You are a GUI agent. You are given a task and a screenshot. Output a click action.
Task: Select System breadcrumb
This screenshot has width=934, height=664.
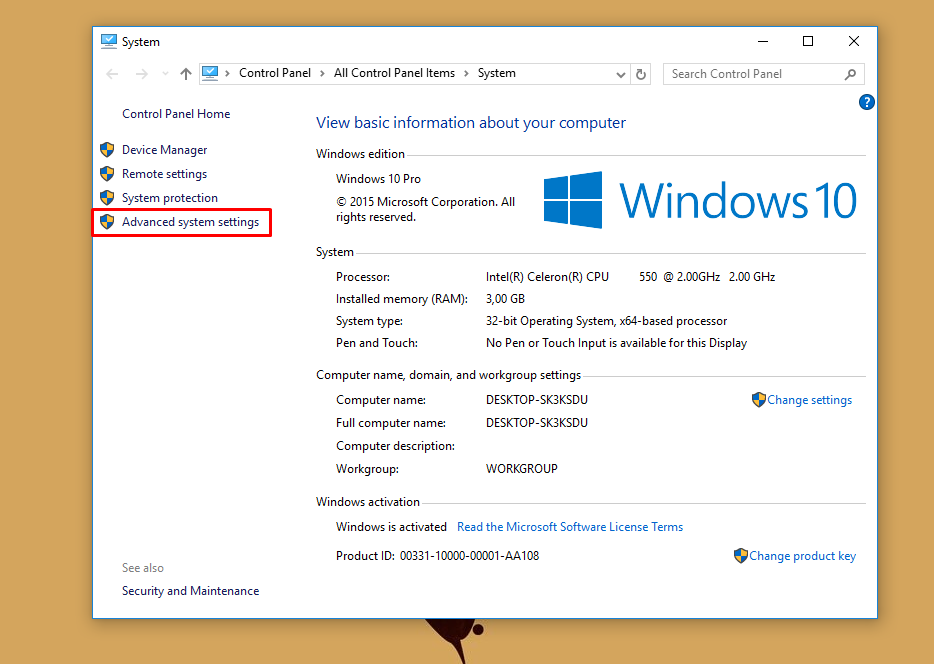click(x=497, y=73)
